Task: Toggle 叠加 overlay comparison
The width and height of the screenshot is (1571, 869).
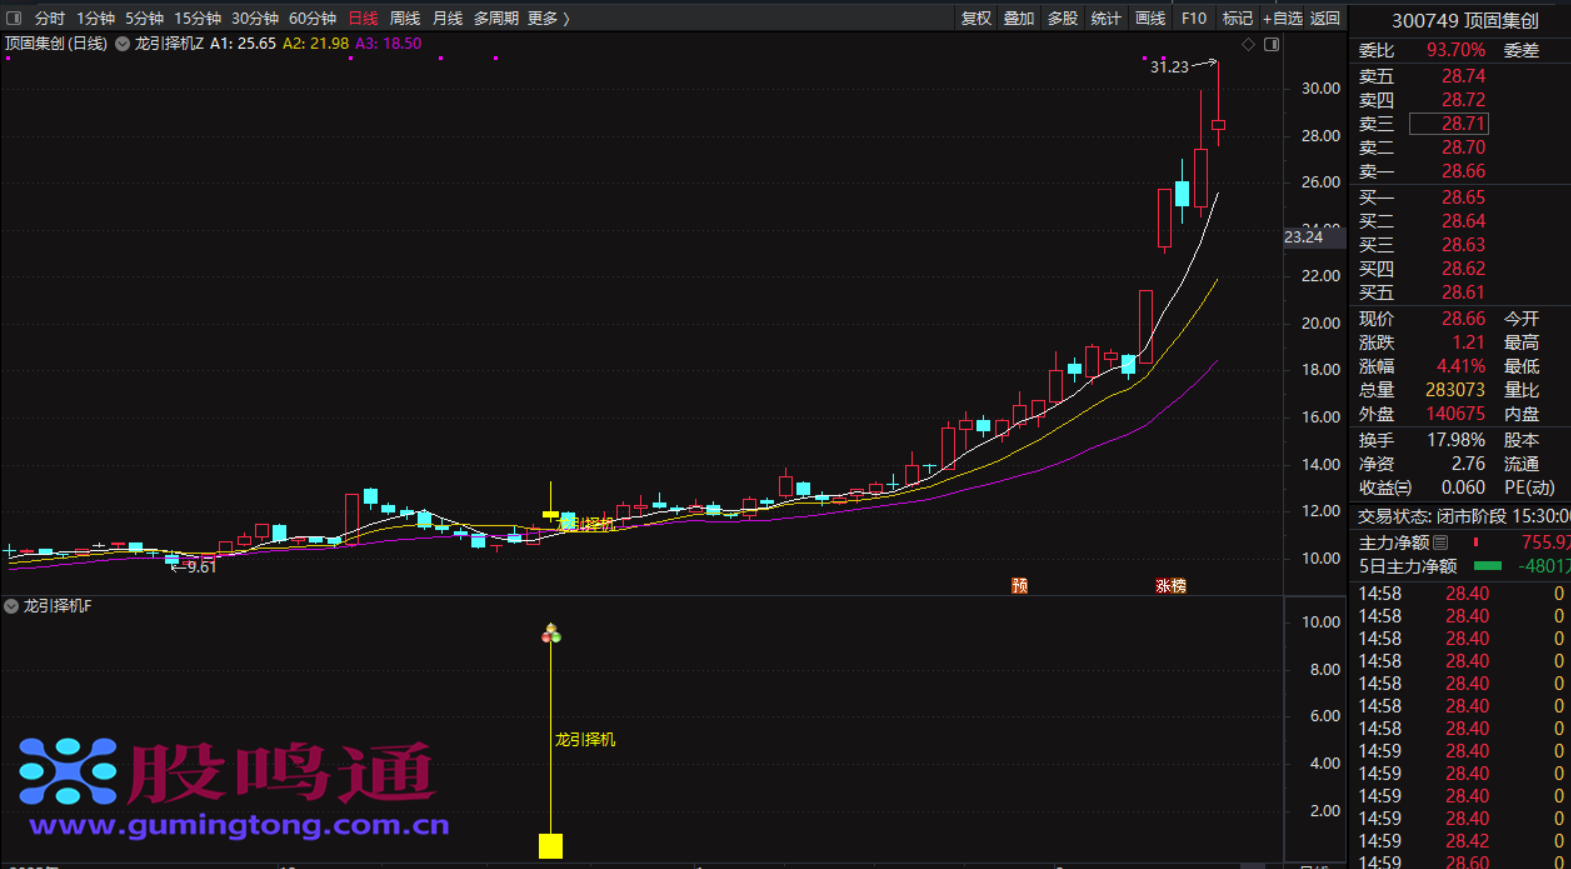Action: 1018,18
